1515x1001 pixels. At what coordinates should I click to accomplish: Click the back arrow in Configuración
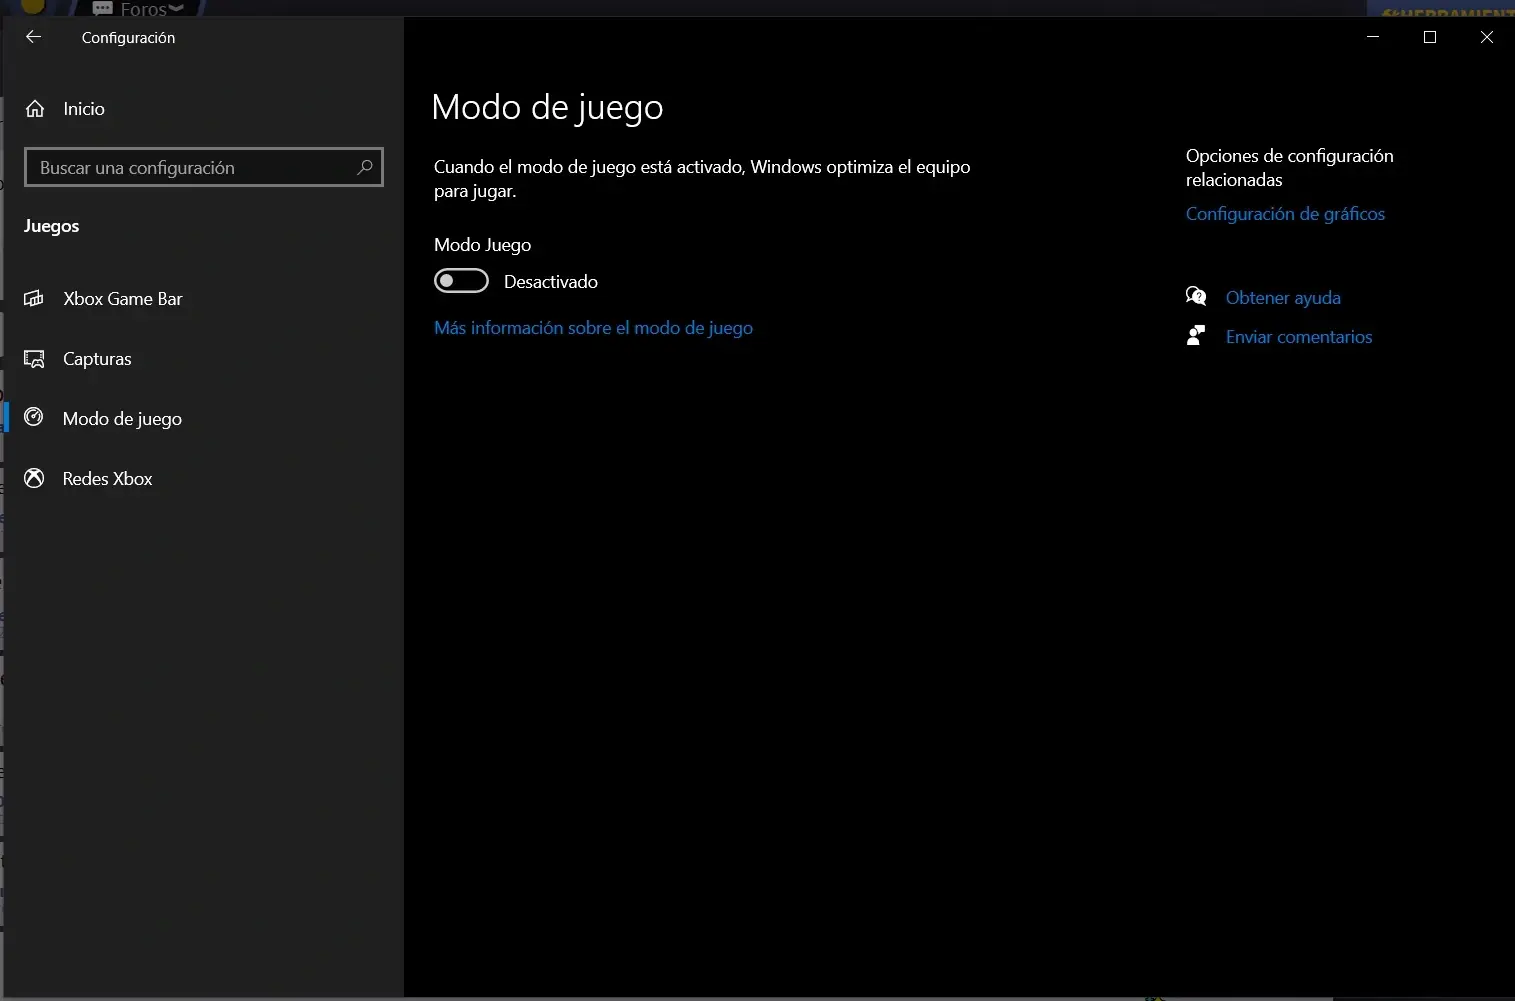coord(33,37)
